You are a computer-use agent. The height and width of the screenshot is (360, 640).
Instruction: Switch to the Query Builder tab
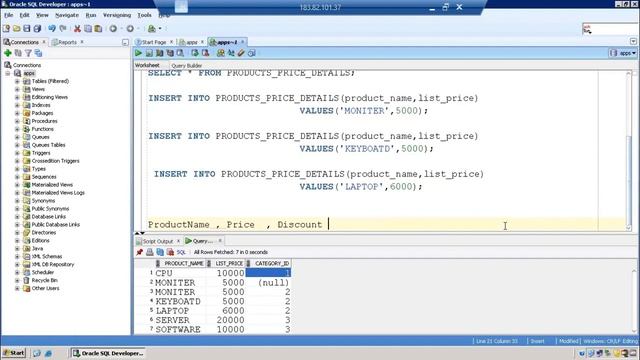[187, 65]
